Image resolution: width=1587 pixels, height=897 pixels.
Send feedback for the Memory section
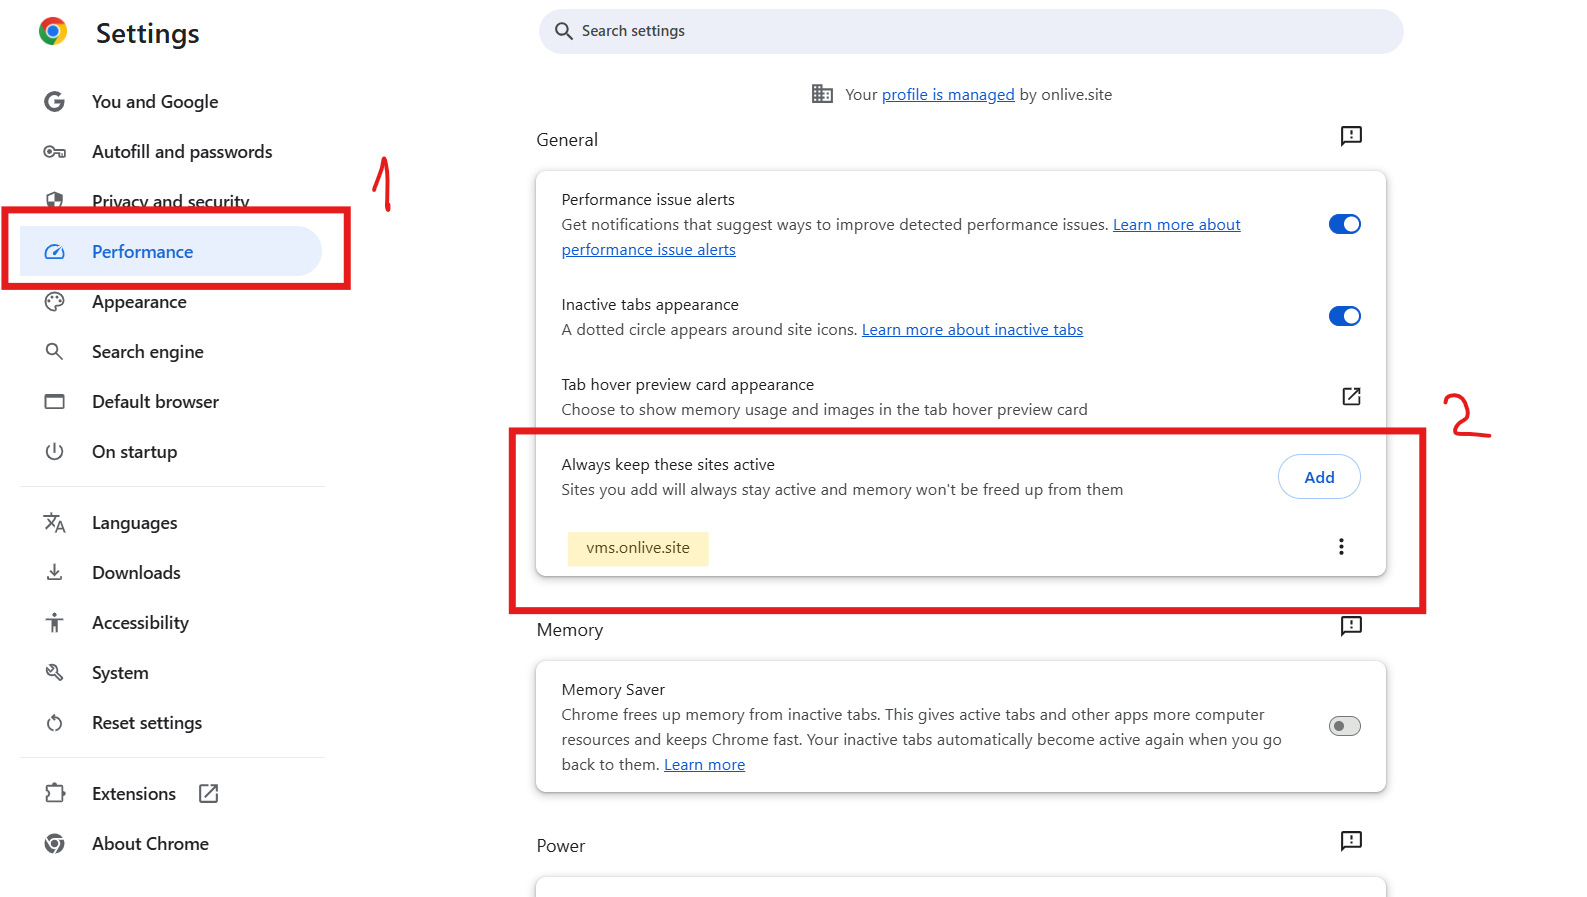tap(1351, 626)
